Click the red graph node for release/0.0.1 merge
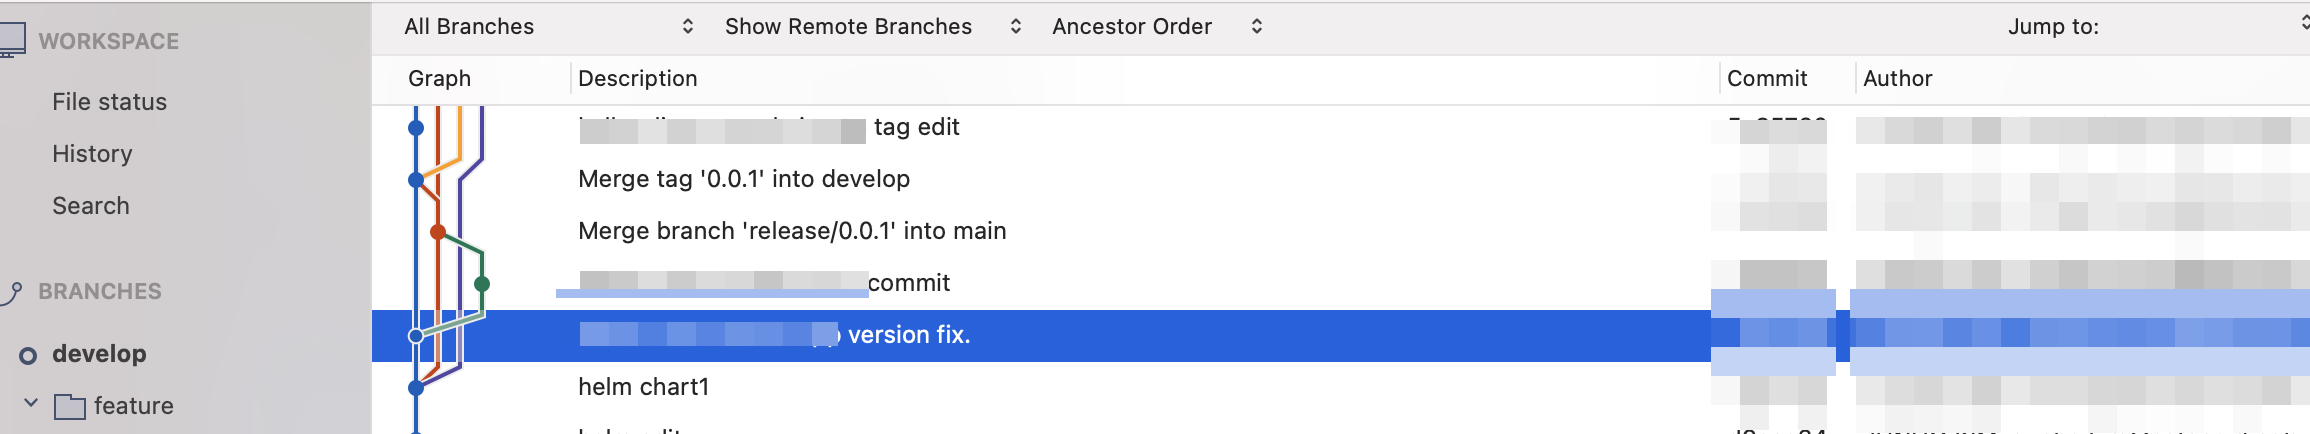The width and height of the screenshot is (2310, 434). (438, 232)
